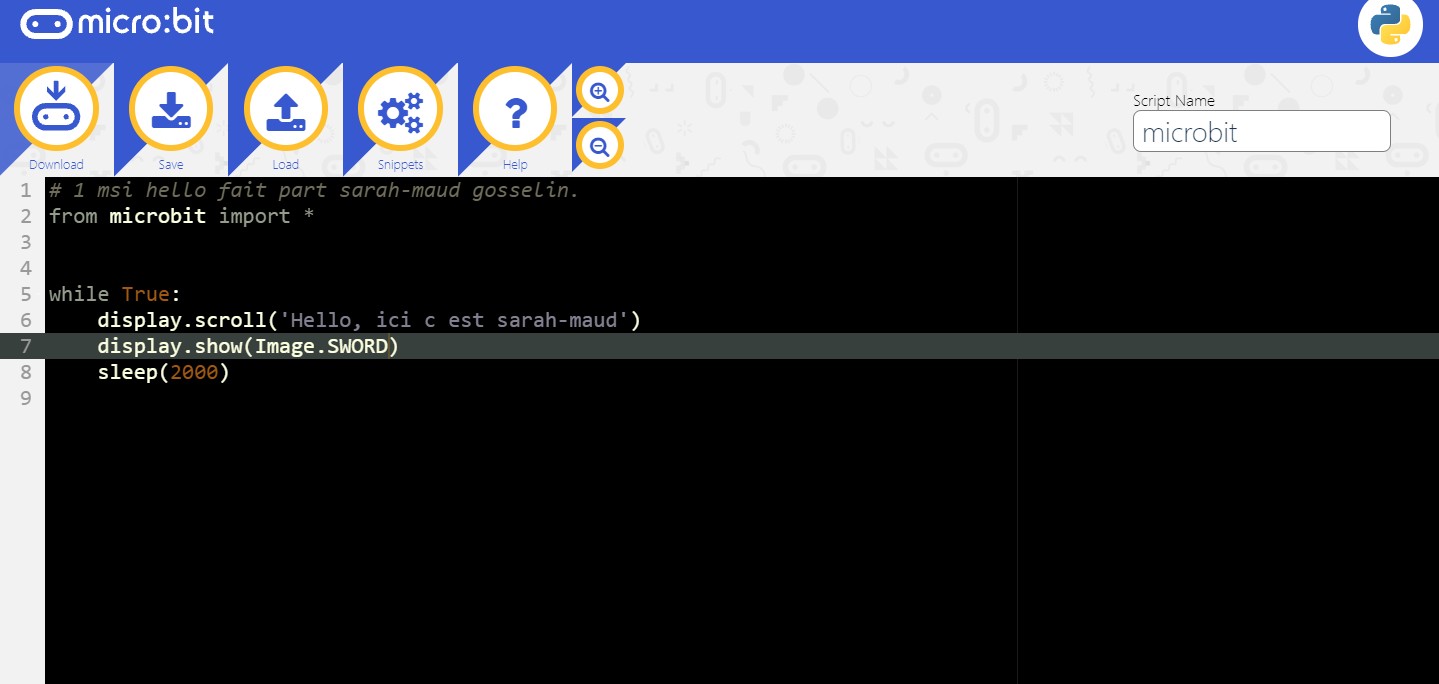Click the "while True:" code line

pos(115,294)
